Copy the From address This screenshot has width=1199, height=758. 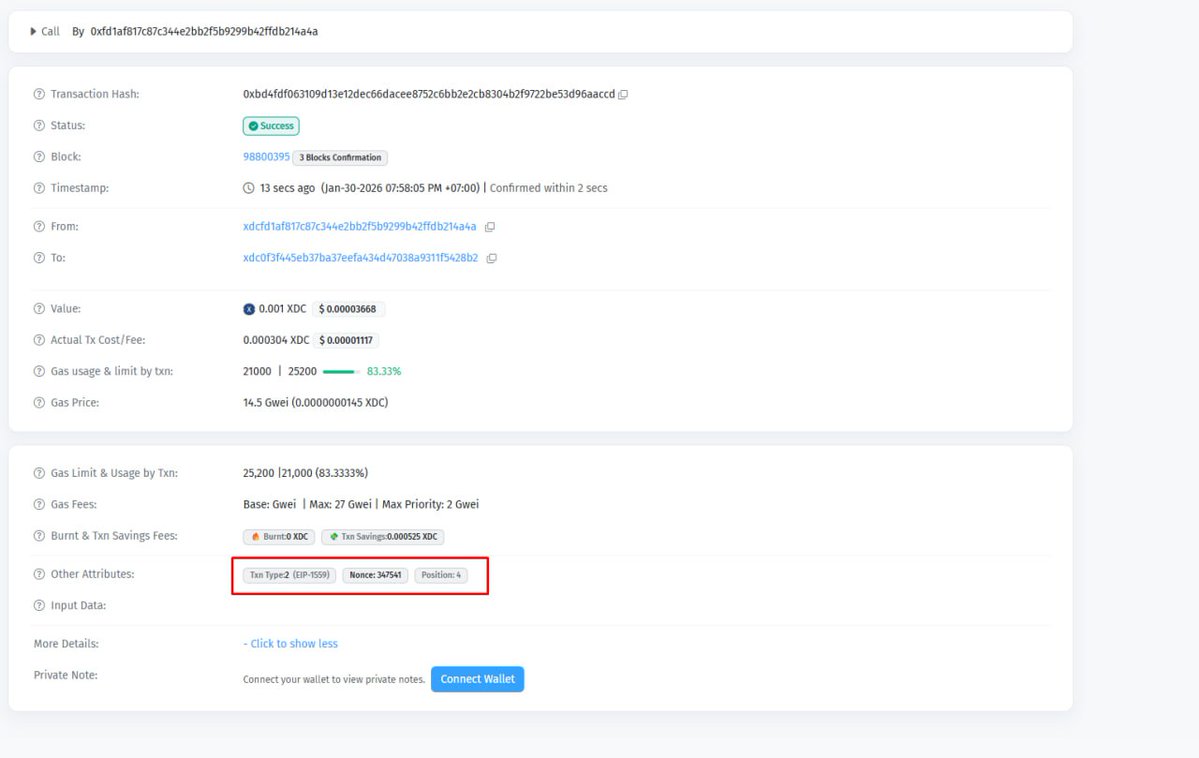pos(490,226)
